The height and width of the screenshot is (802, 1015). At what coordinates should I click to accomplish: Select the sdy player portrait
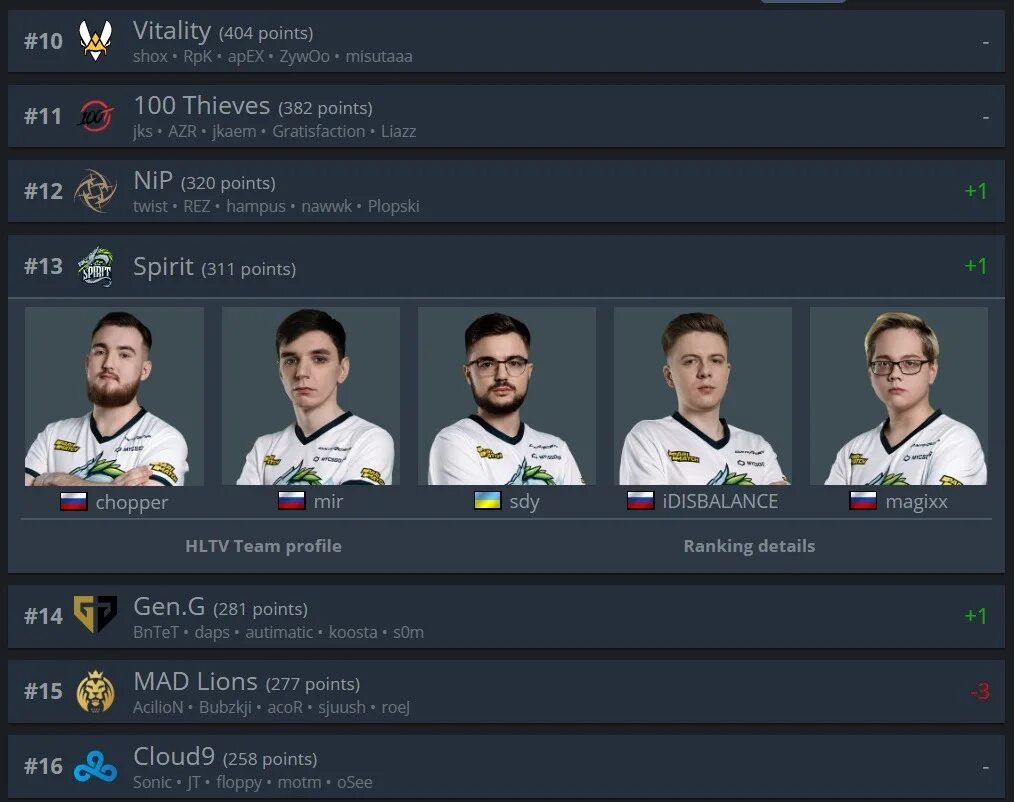coord(507,396)
